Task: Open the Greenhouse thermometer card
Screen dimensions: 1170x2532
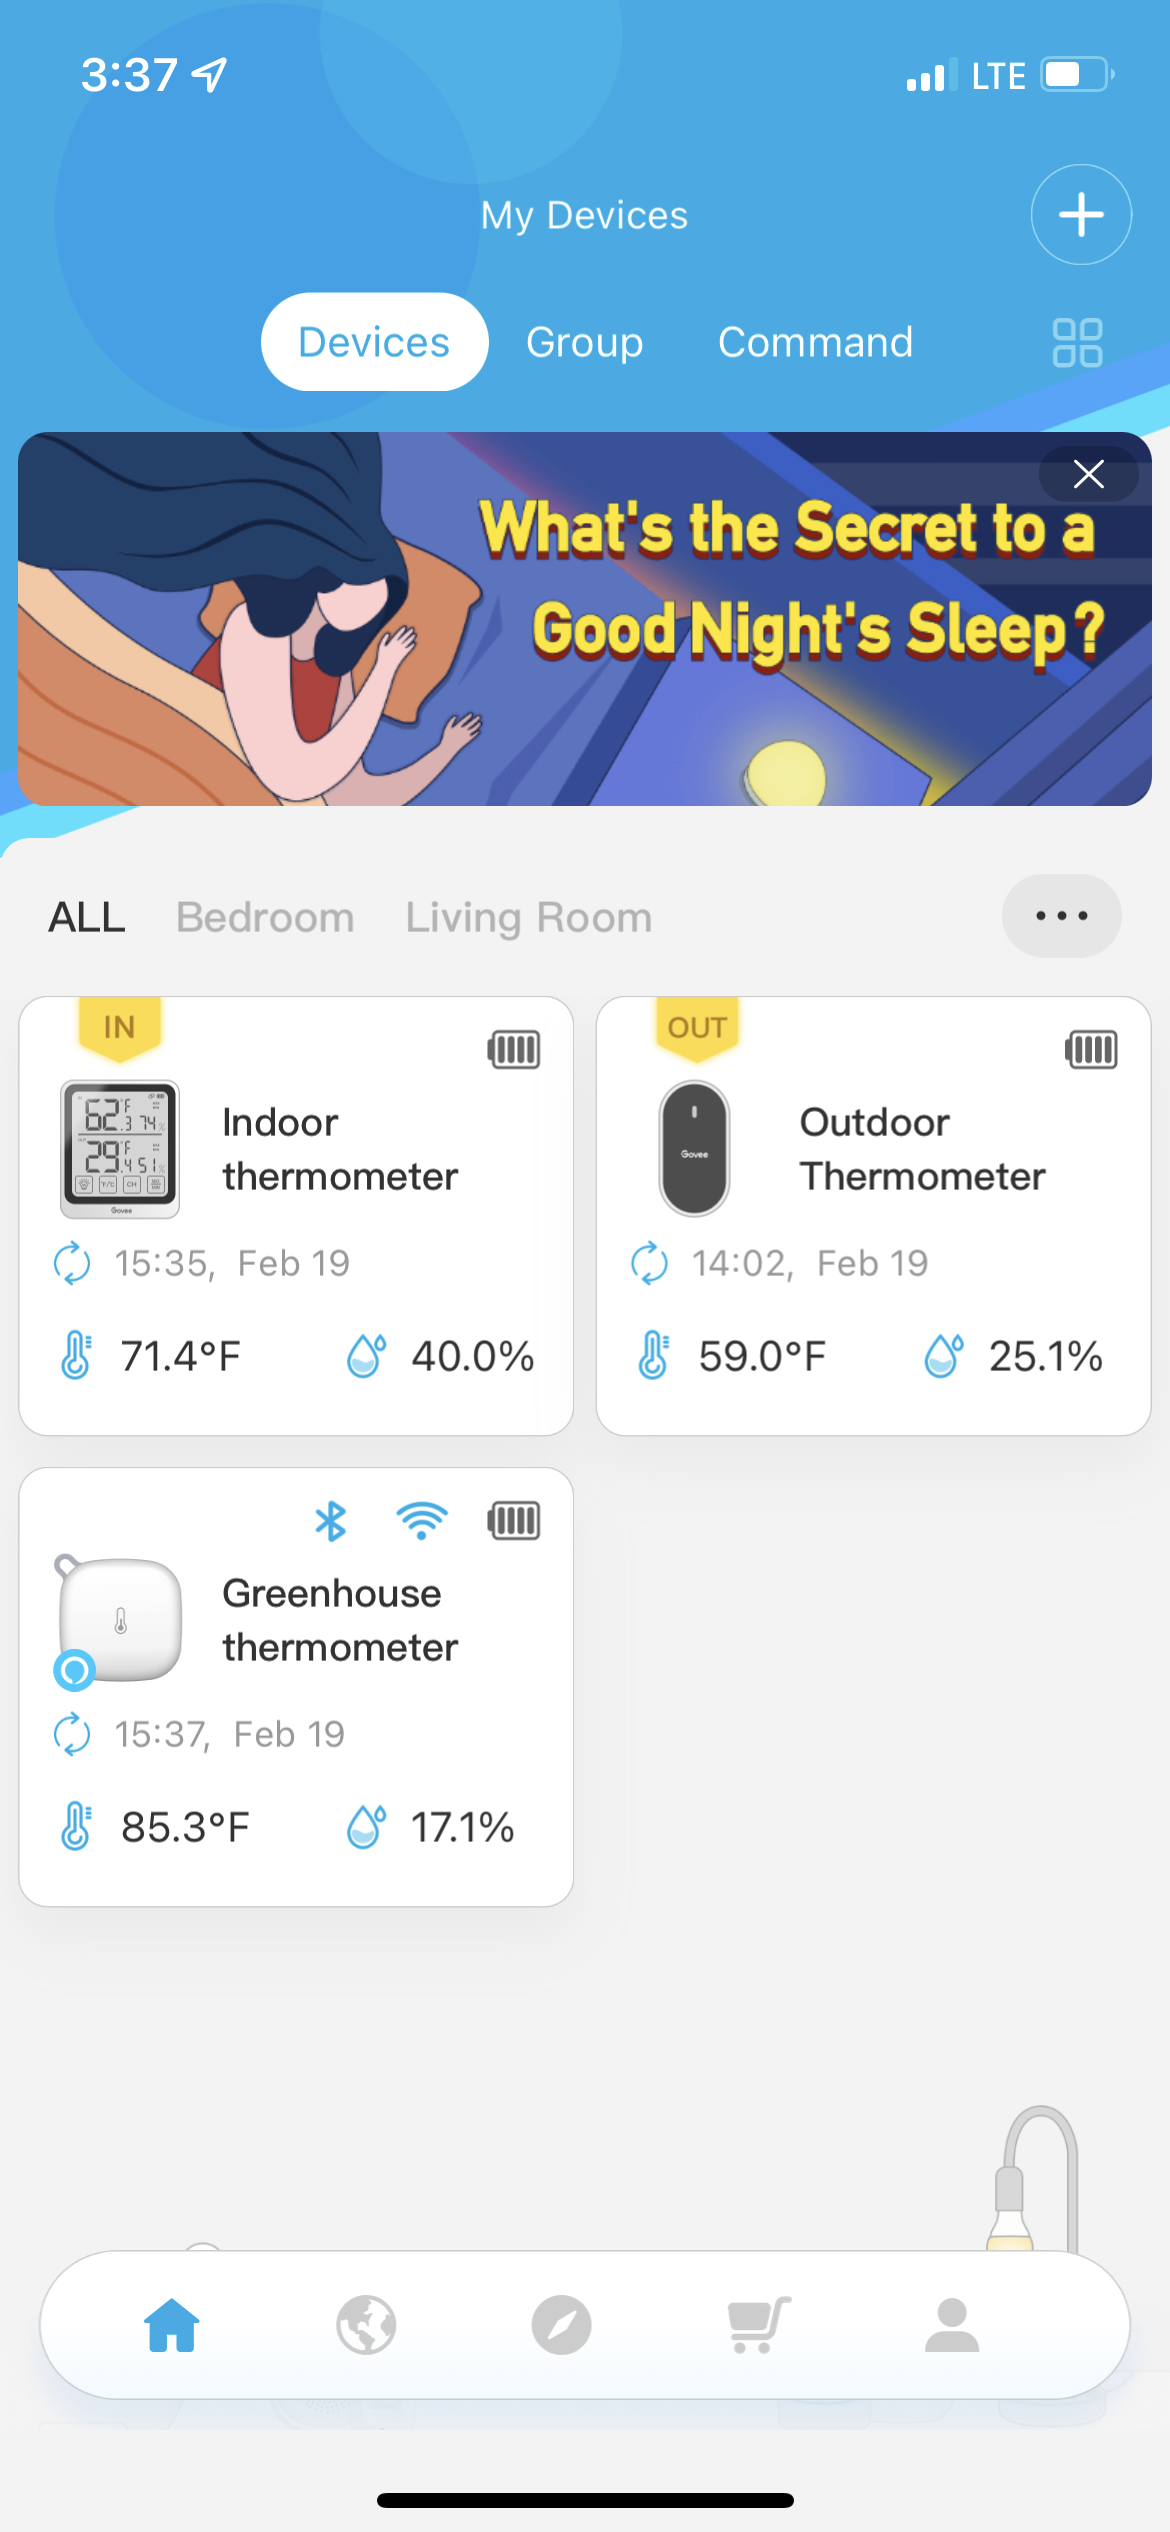Action: (296, 1687)
